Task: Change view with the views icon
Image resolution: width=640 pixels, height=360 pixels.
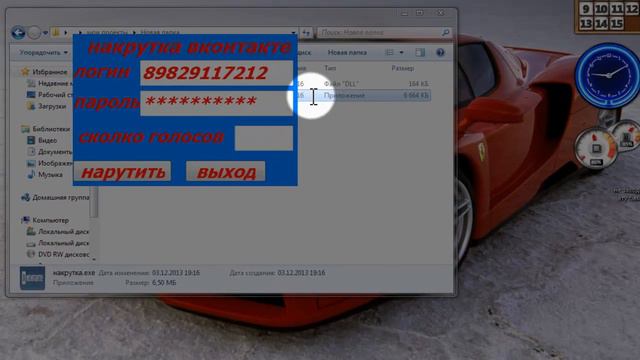Action: coord(389,53)
